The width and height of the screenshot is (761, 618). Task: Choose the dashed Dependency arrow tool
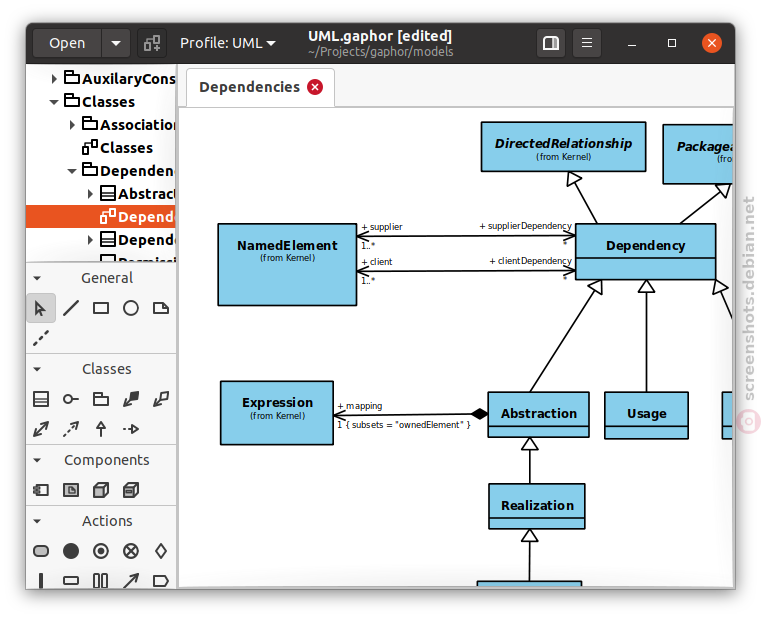(71, 429)
